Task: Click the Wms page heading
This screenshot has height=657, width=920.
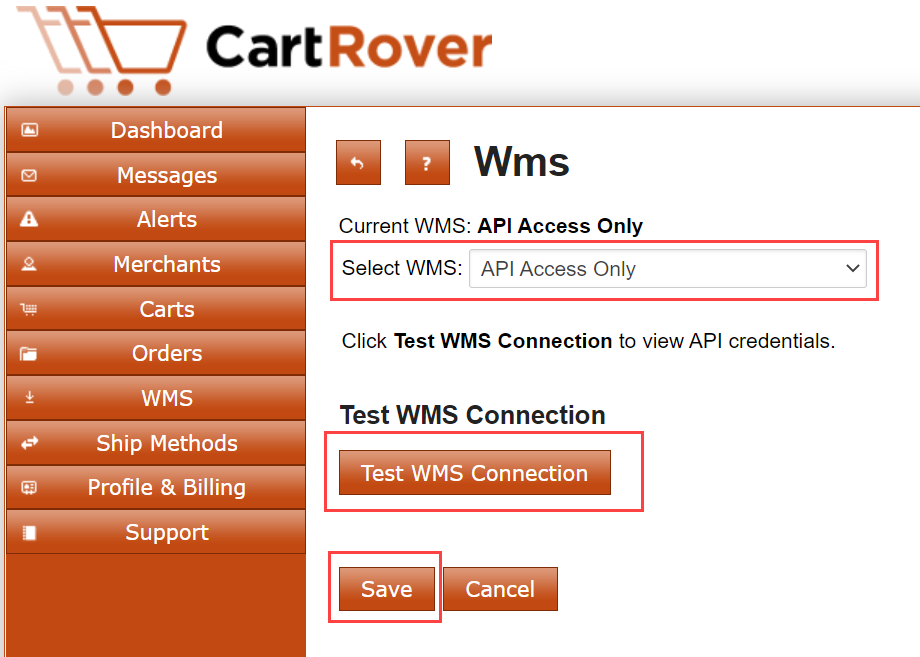Action: [x=522, y=162]
